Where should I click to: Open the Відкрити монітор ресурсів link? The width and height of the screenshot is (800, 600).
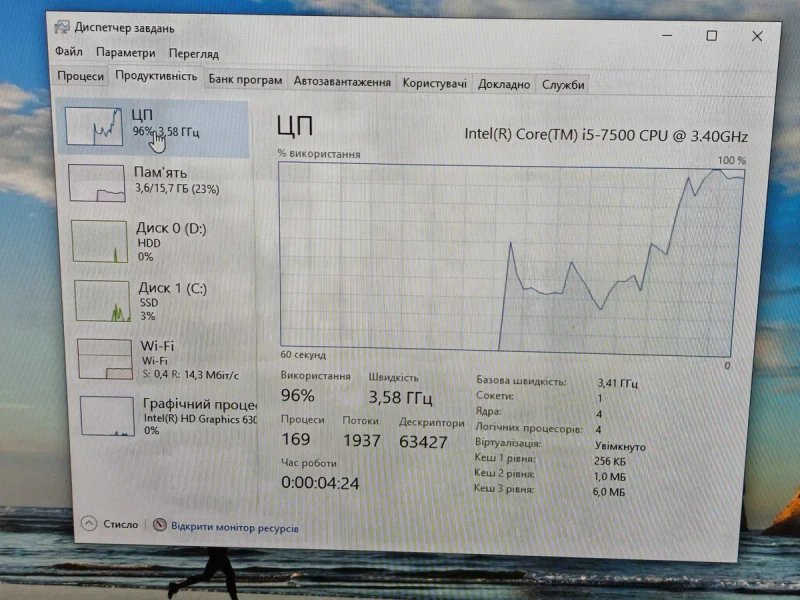(x=235, y=527)
